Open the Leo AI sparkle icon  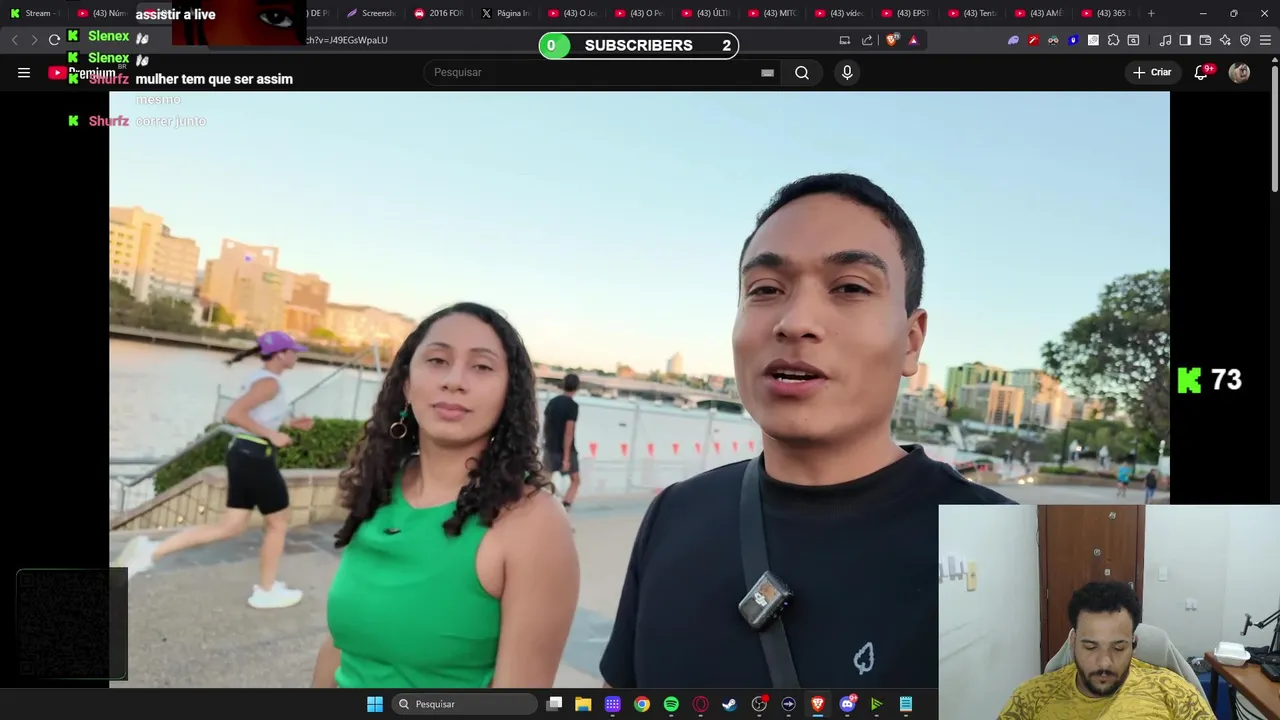click(1225, 40)
